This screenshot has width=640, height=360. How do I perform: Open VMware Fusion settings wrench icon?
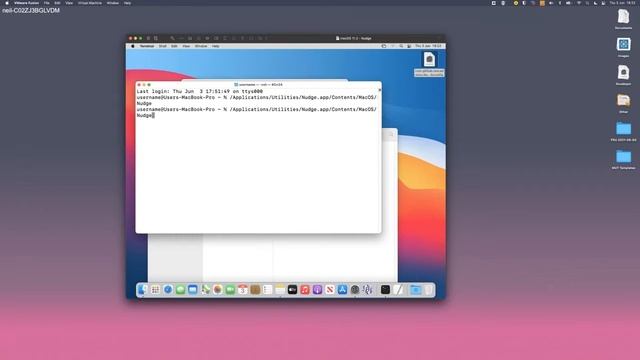[172, 38]
